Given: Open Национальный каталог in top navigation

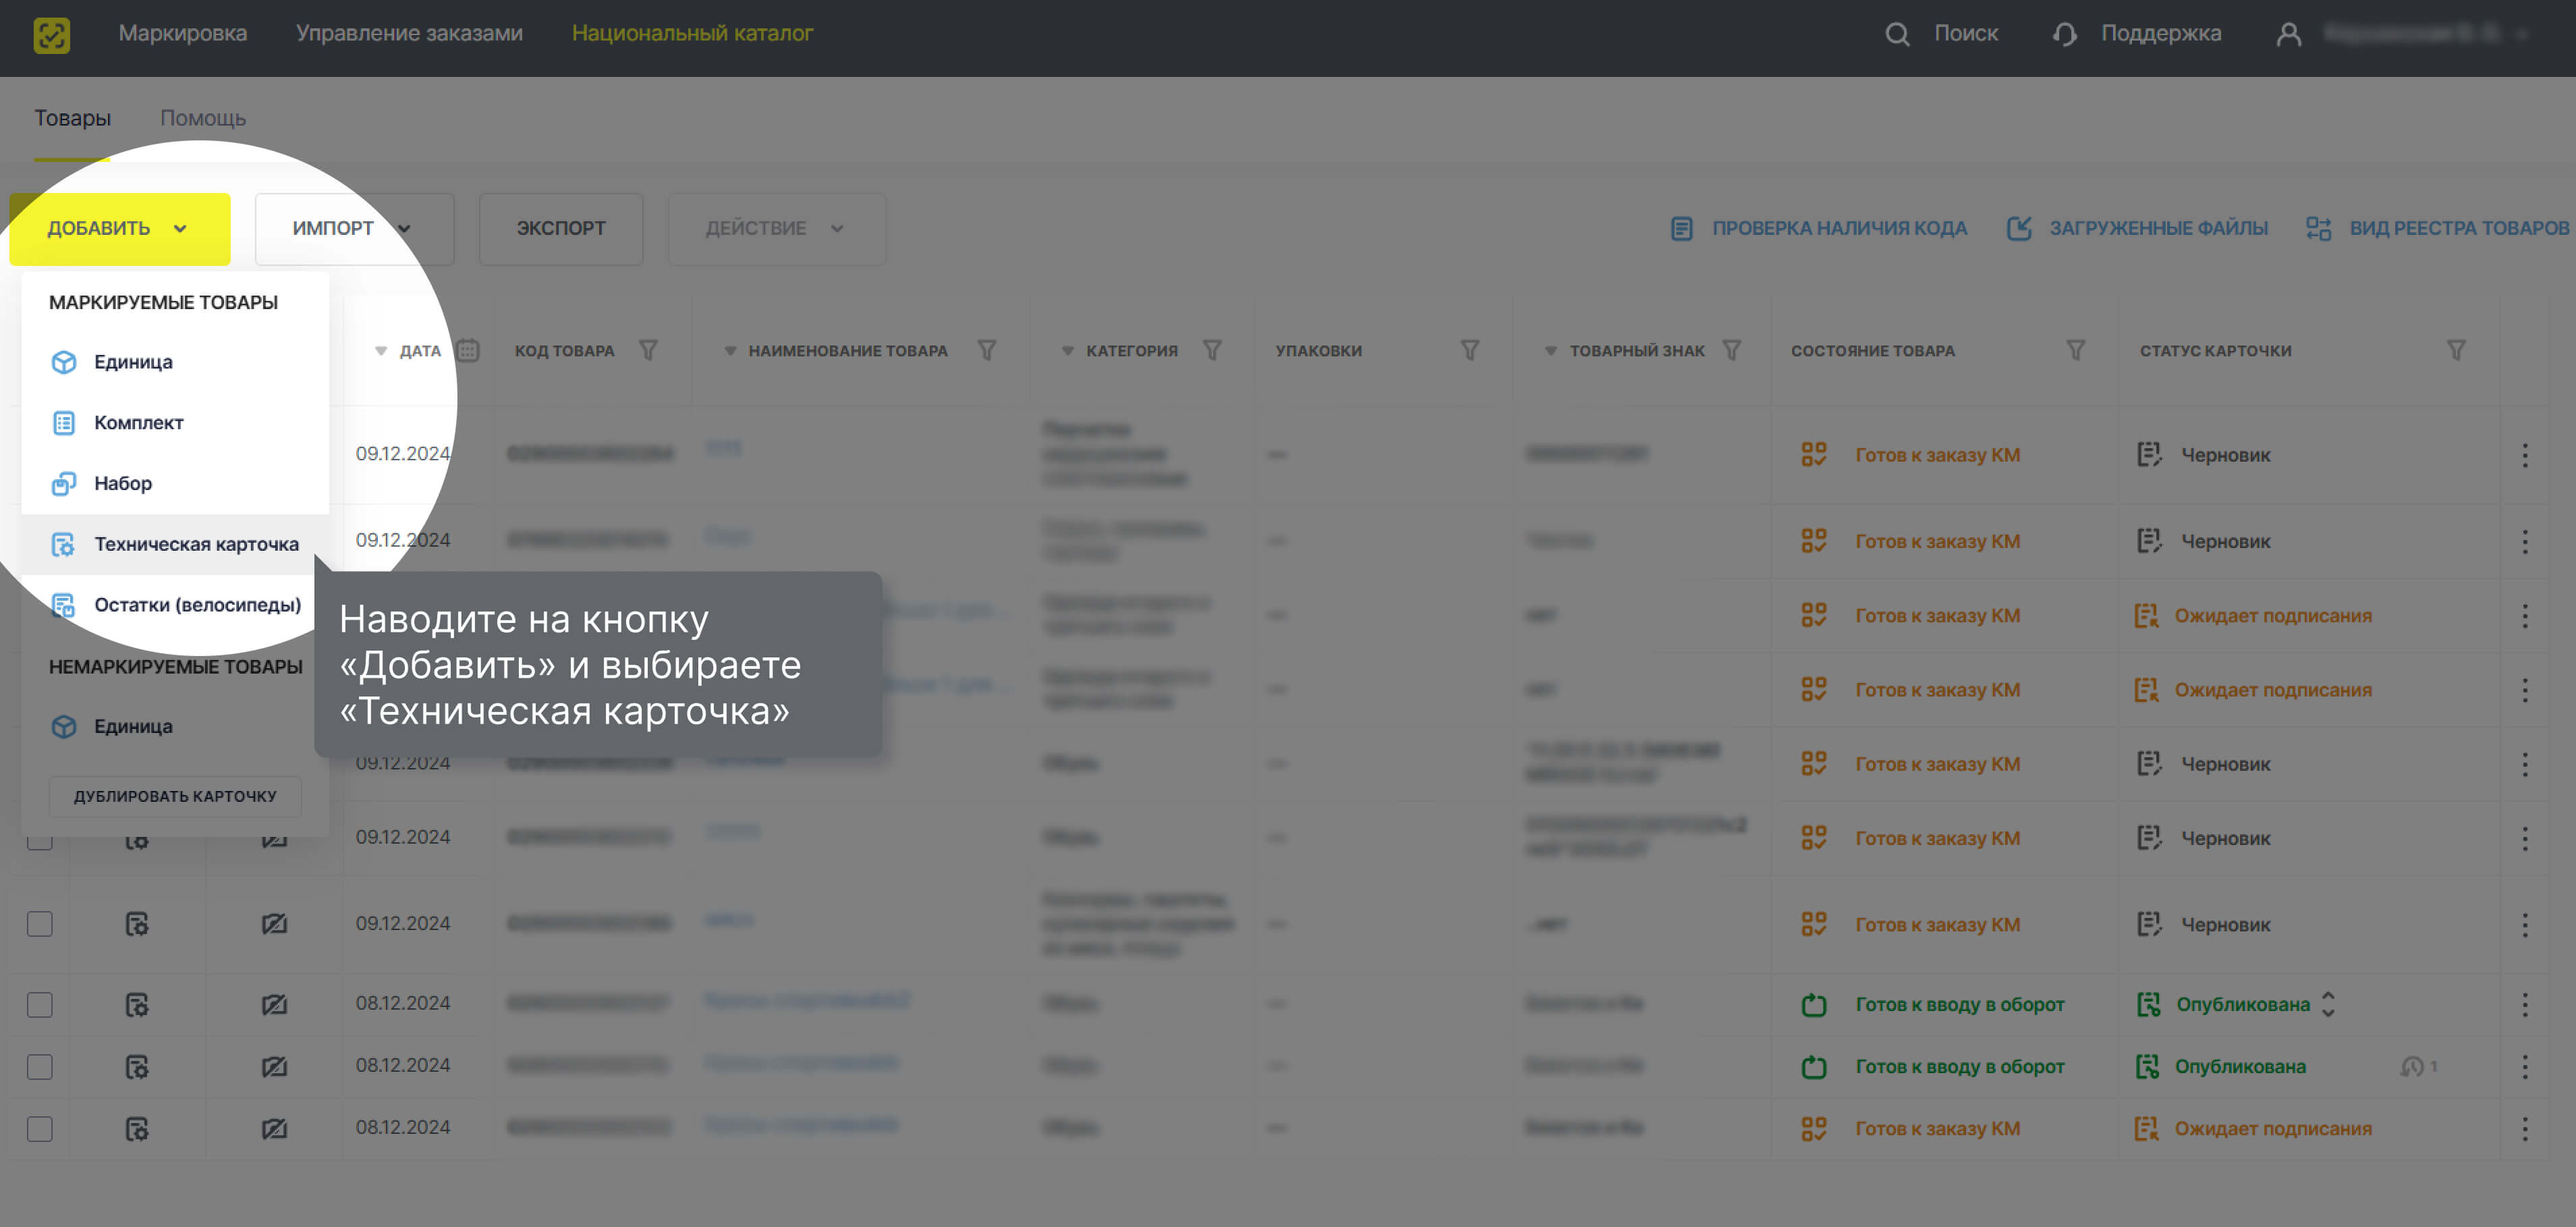Looking at the screenshot, I should tap(692, 33).
